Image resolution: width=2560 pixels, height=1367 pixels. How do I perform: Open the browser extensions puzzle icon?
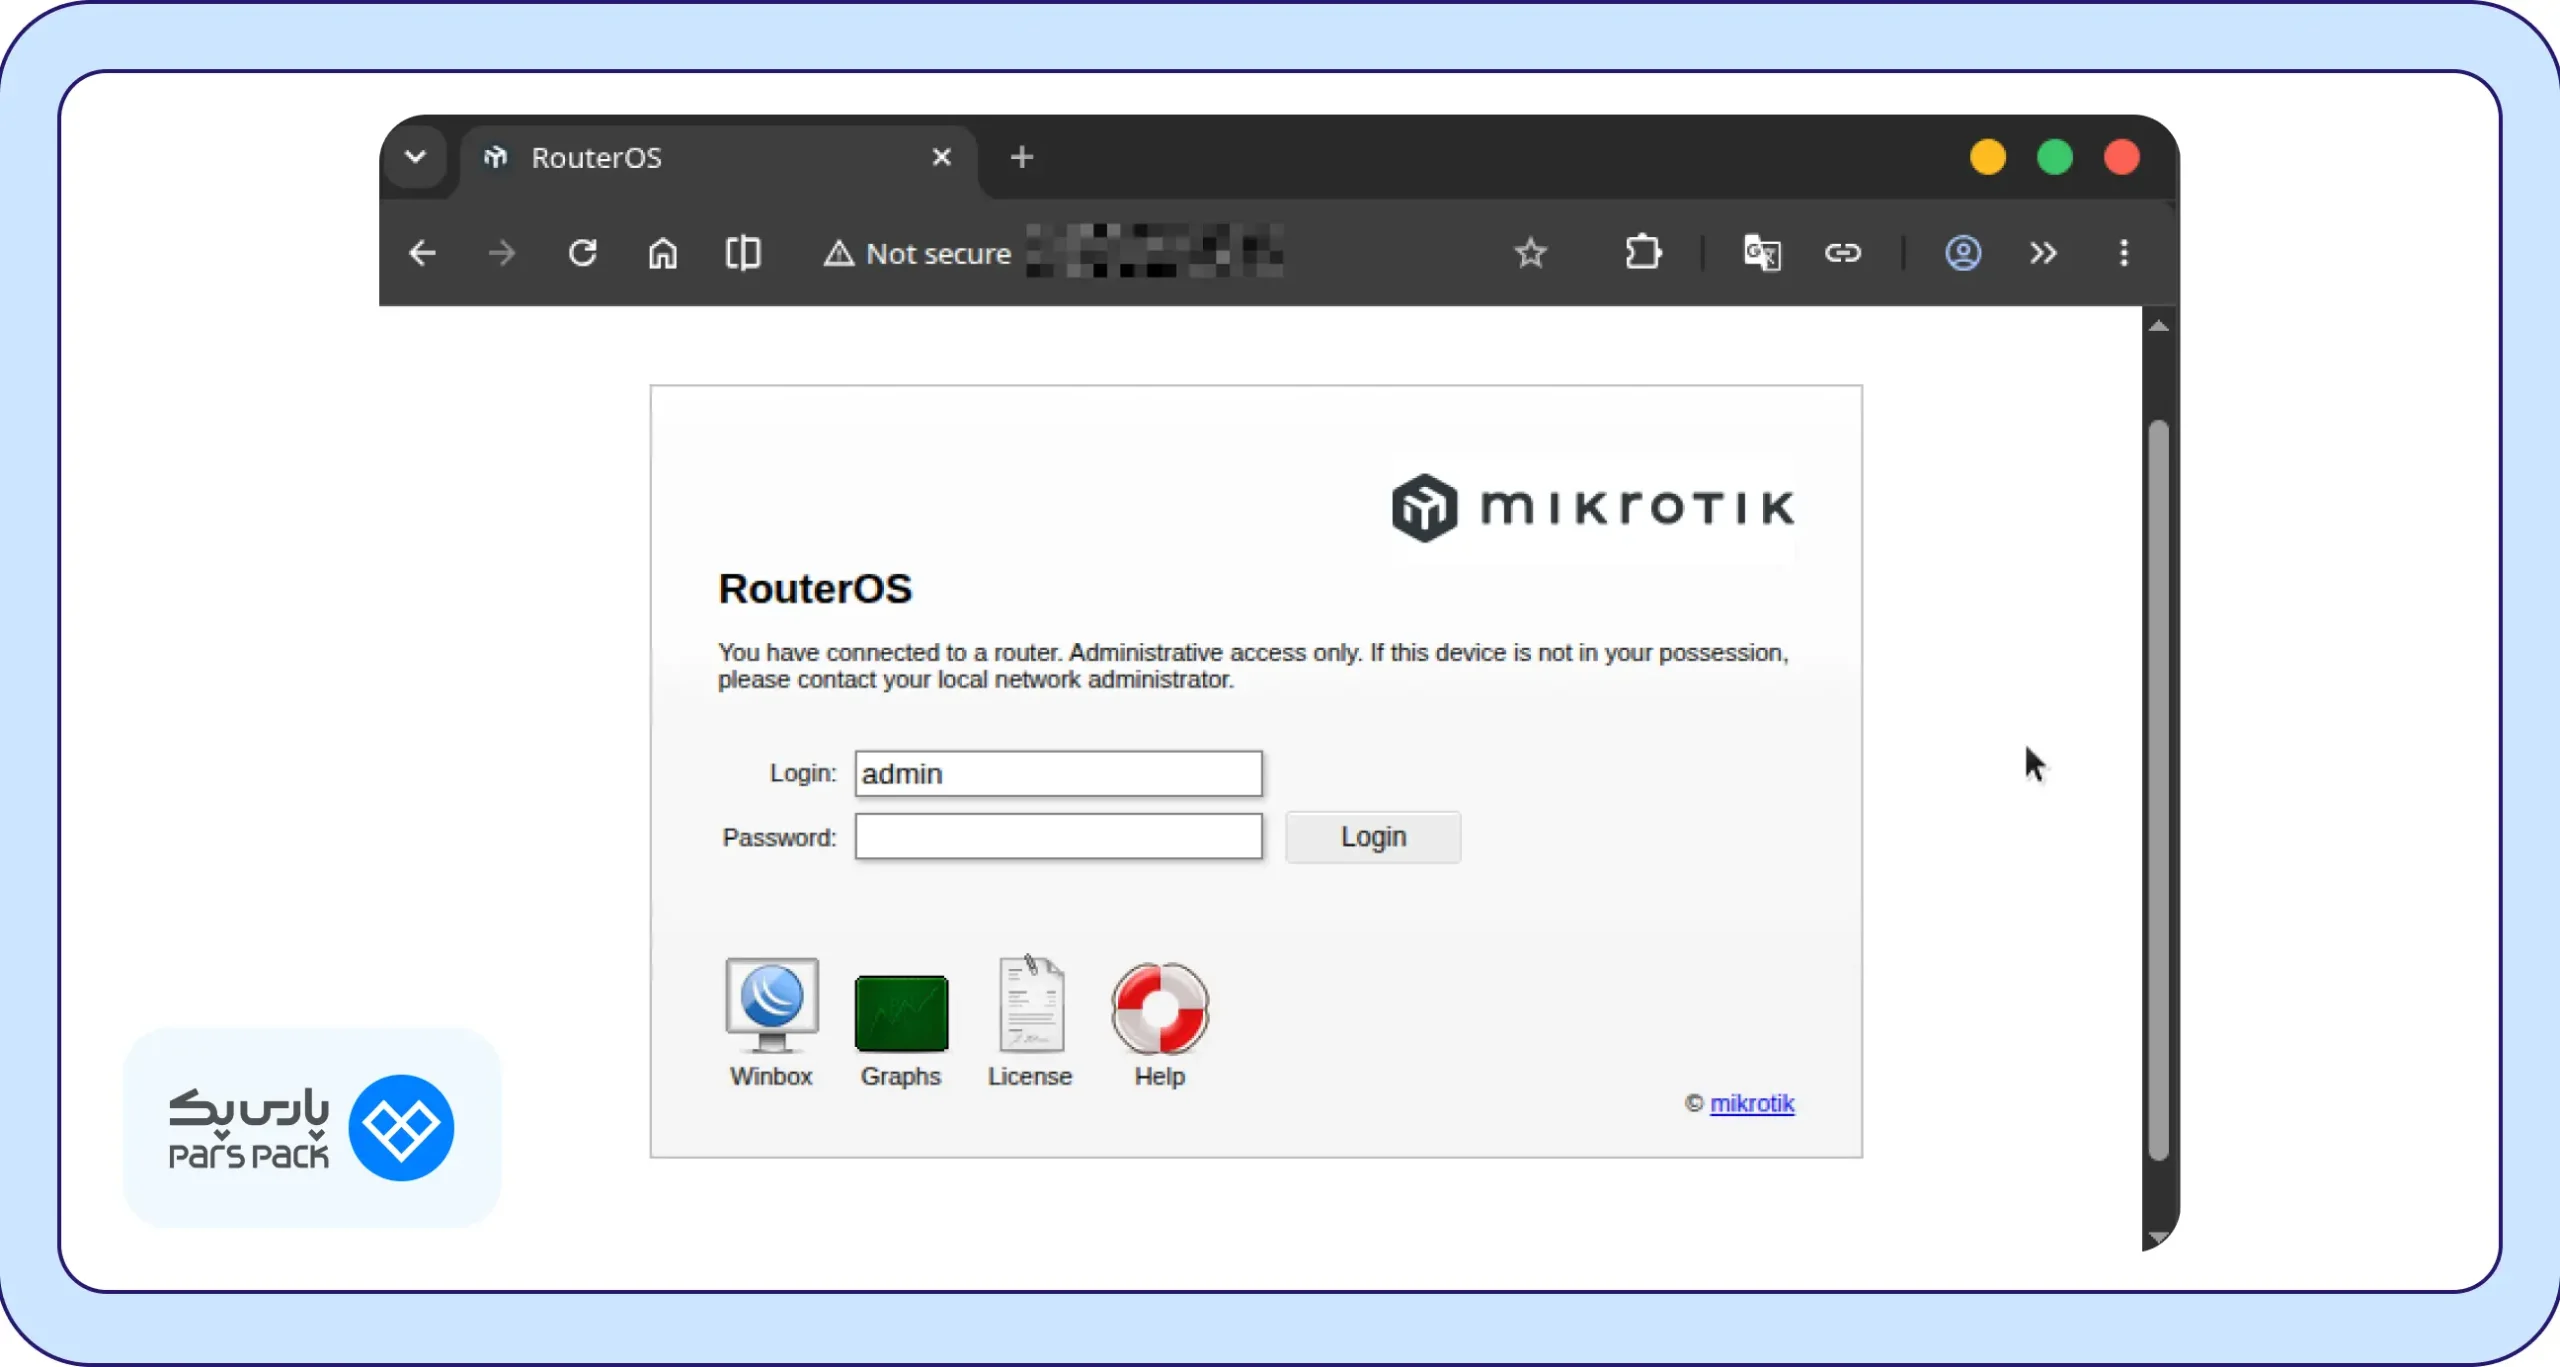click(x=1643, y=252)
